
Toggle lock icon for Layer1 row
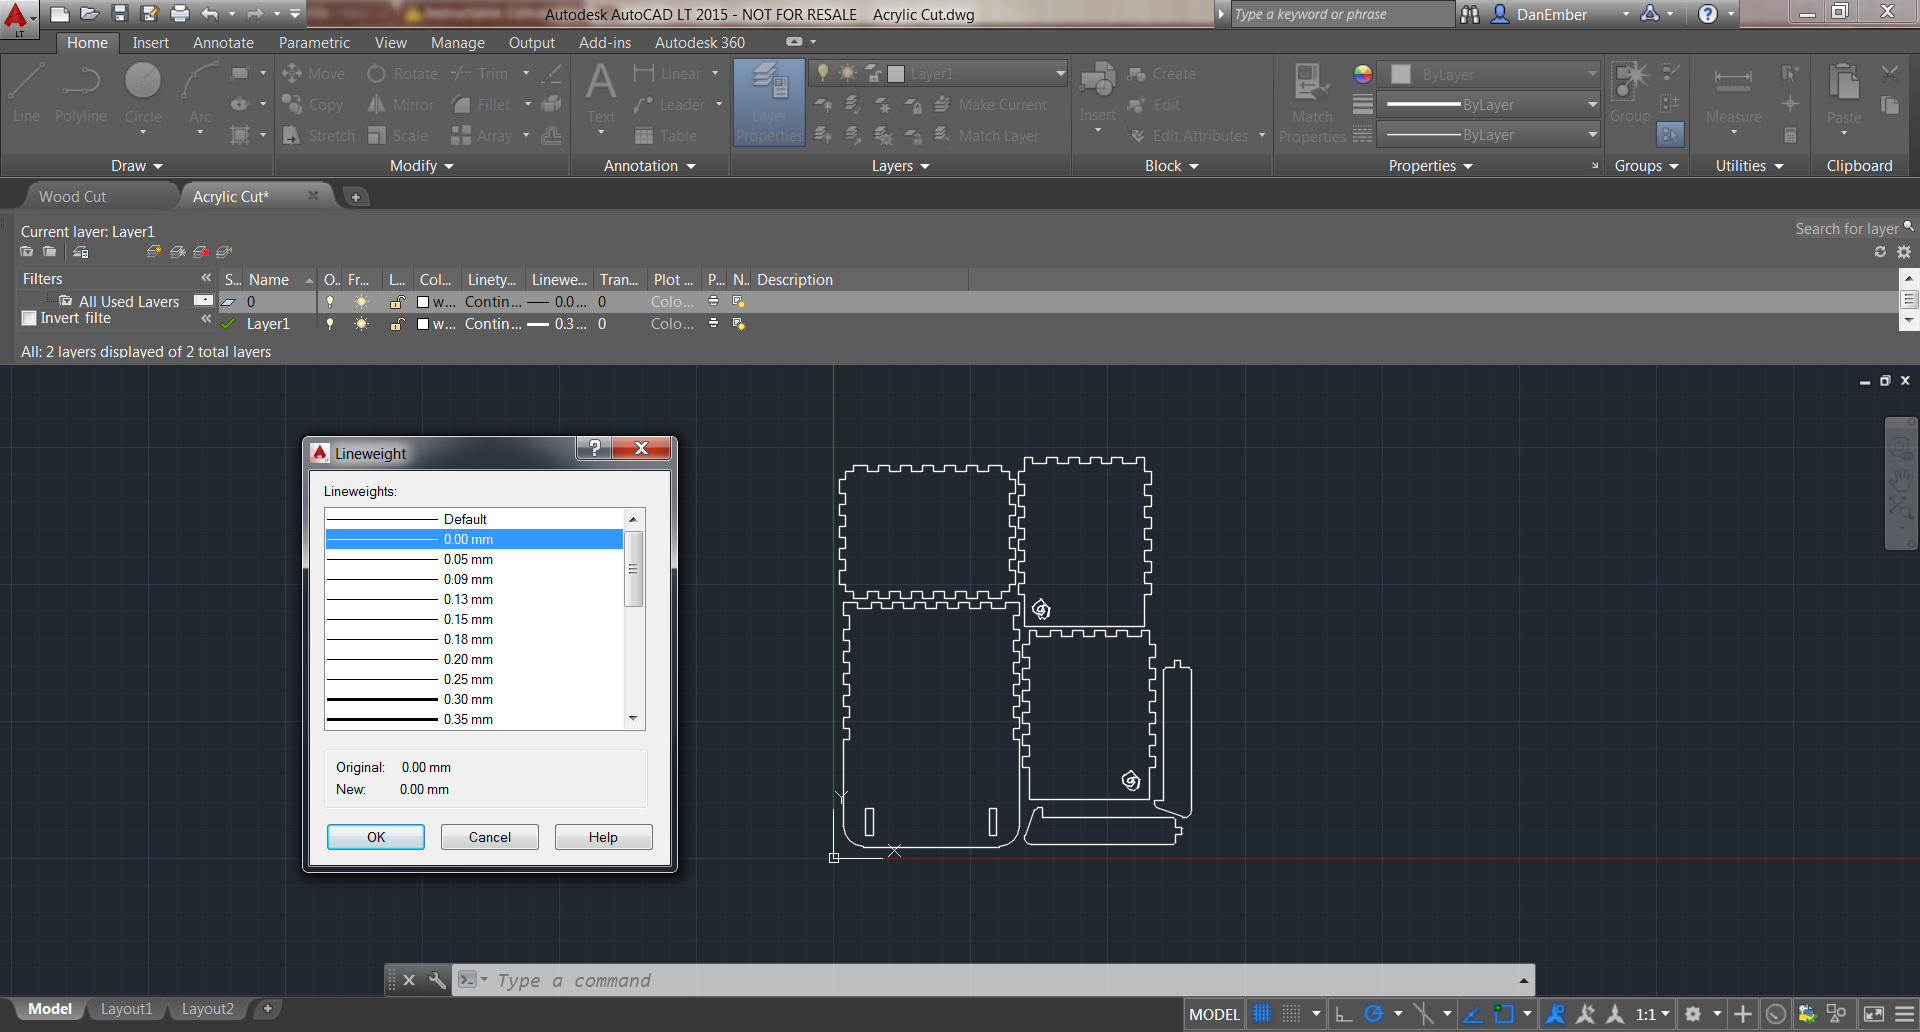tap(397, 324)
